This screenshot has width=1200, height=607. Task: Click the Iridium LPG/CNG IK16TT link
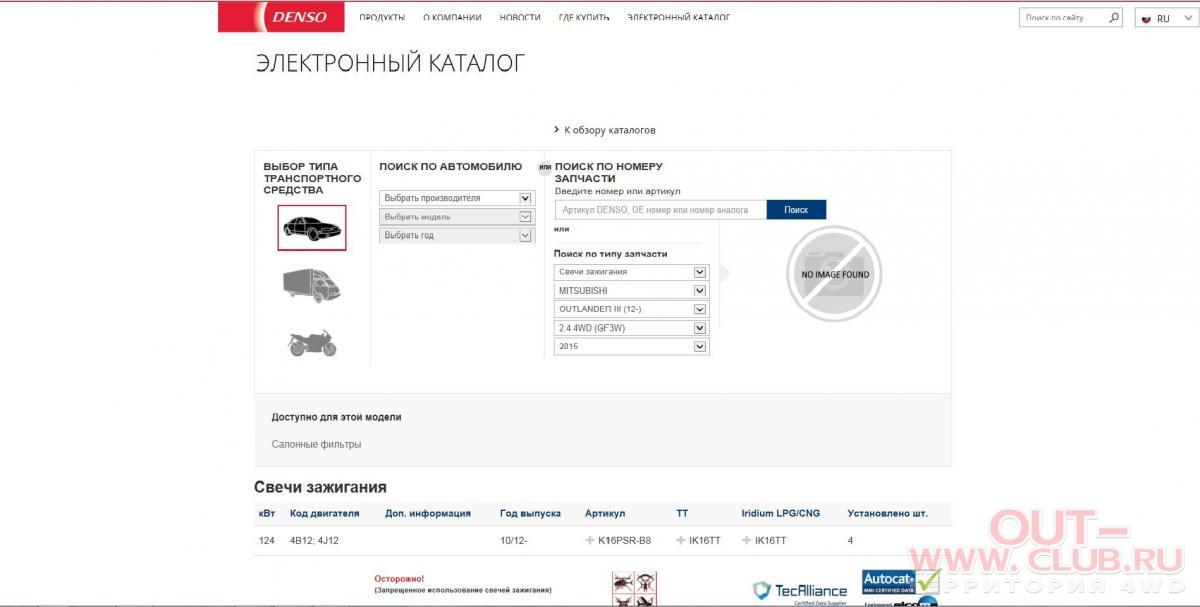tap(770, 540)
